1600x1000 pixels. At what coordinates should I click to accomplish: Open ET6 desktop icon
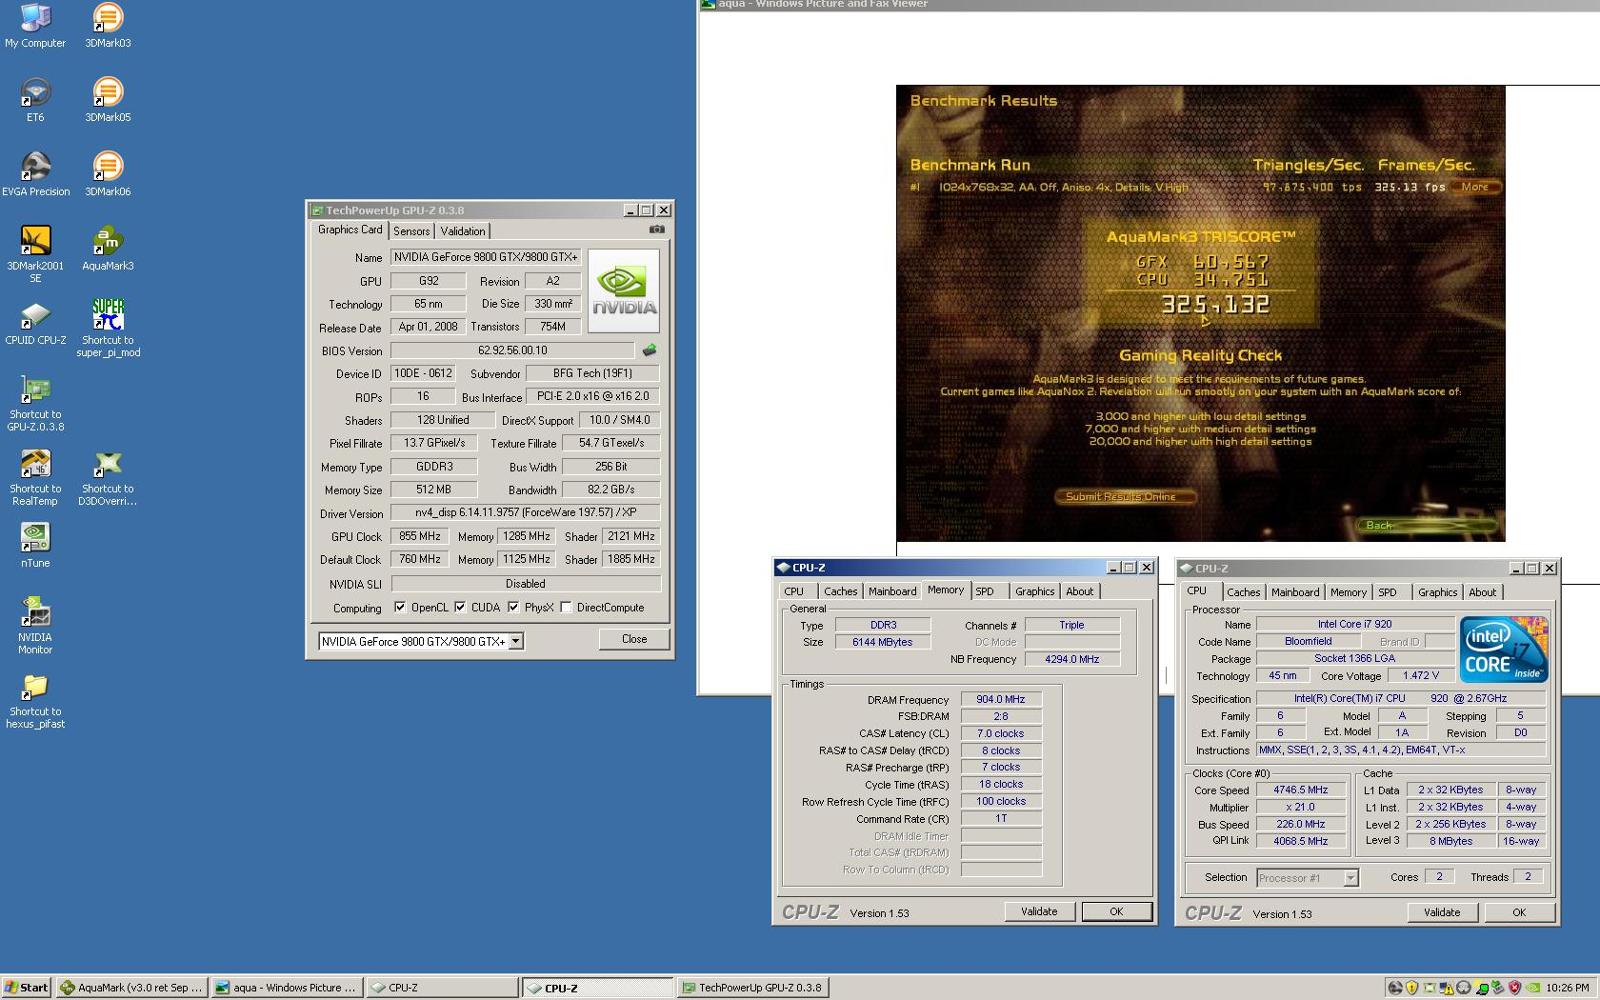tap(35, 99)
